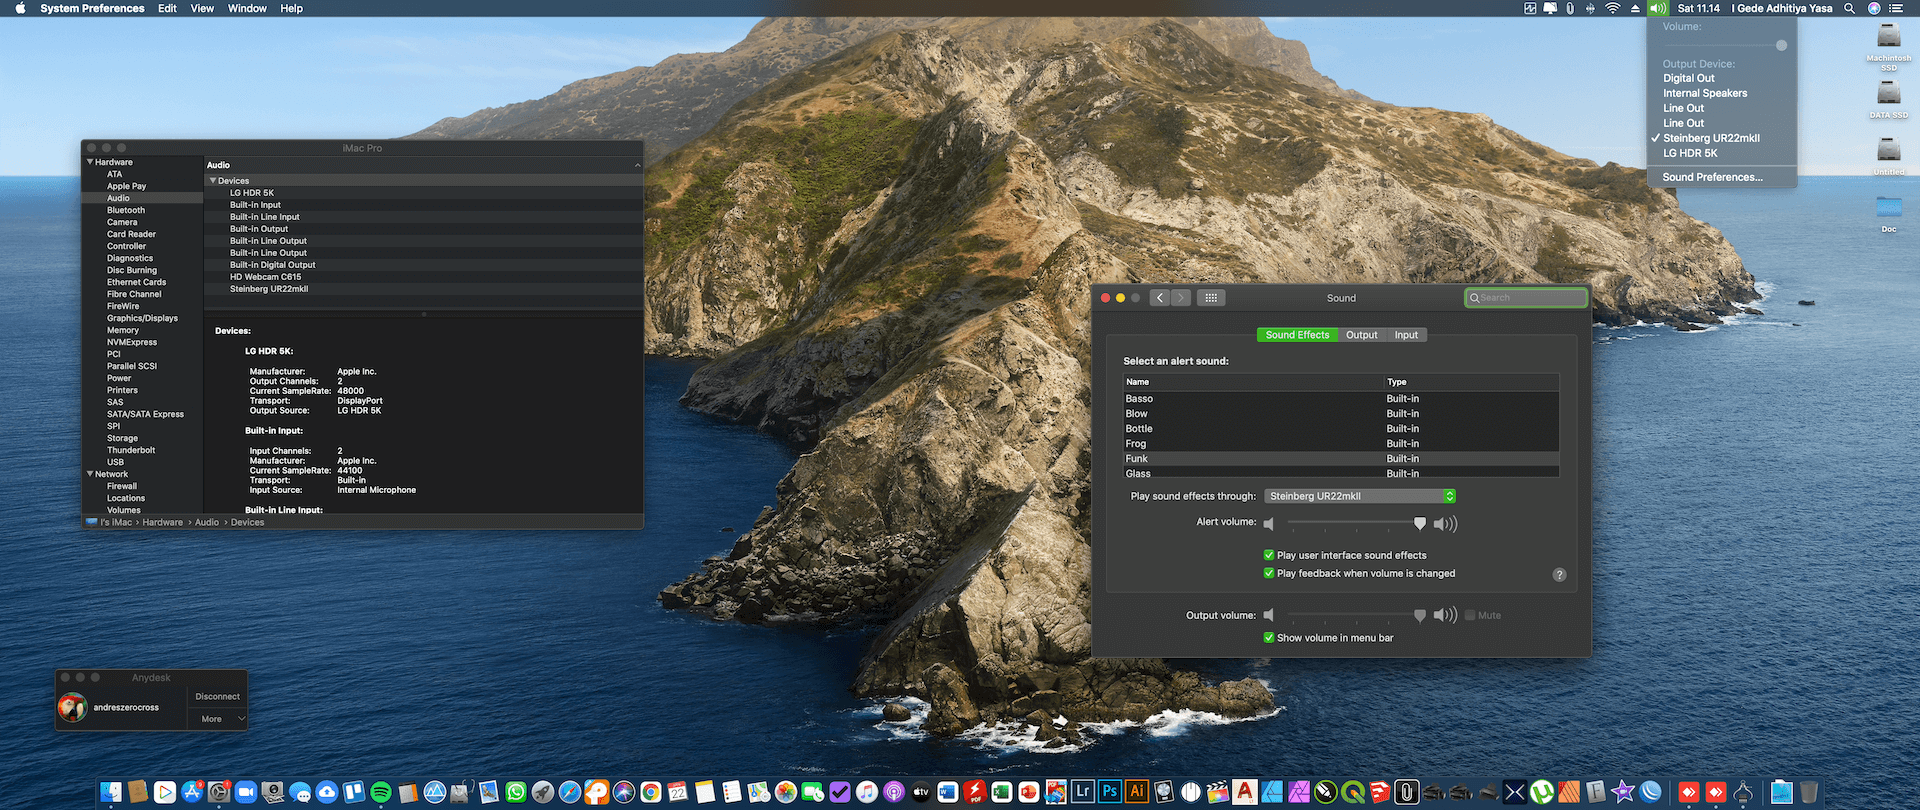Open AutoCAD in the Dock
Viewport: 1920px width, 810px height.
coord(1245,792)
